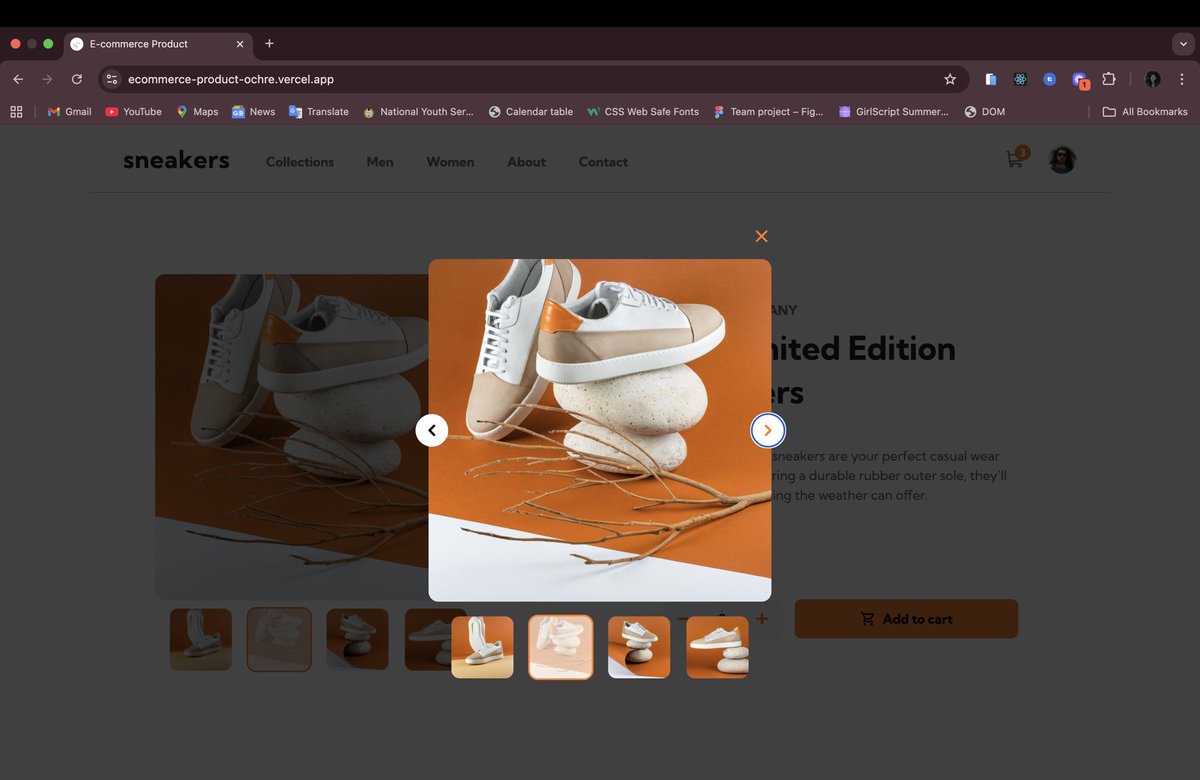Open the apps grid in the bookmarks bar
This screenshot has width=1200, height=780.
[16, 112]
